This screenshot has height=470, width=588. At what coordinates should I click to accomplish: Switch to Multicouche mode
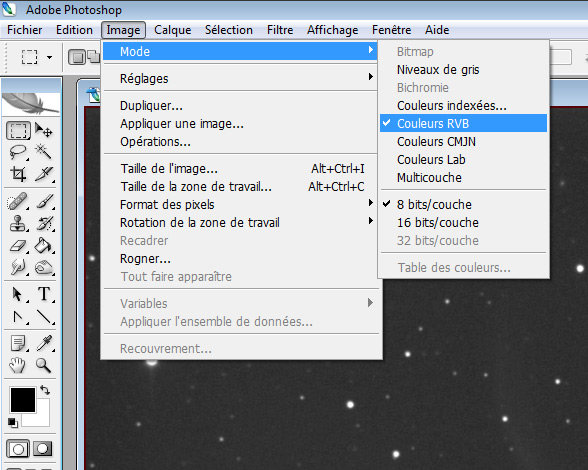(x=463, y=177)
